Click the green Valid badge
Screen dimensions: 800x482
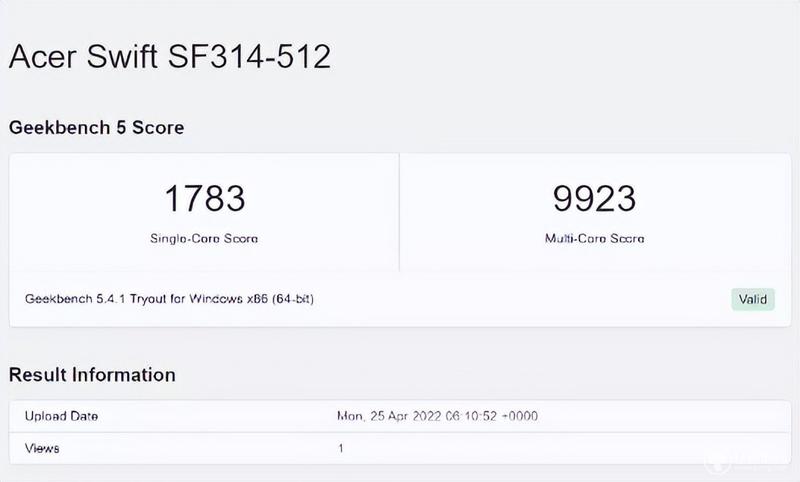[x=753, y=299]
